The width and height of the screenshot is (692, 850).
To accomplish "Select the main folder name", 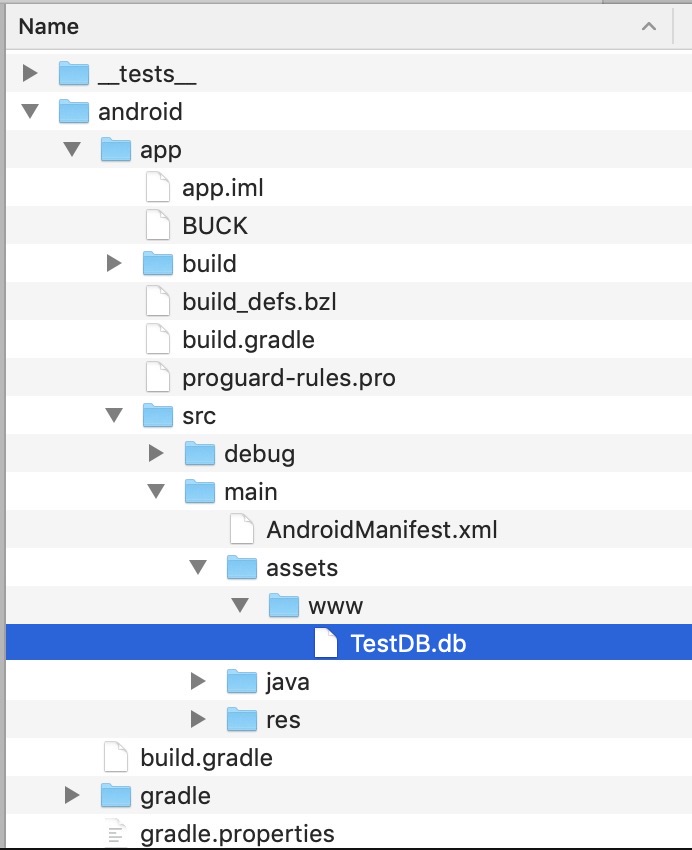I will click(251, 492).
